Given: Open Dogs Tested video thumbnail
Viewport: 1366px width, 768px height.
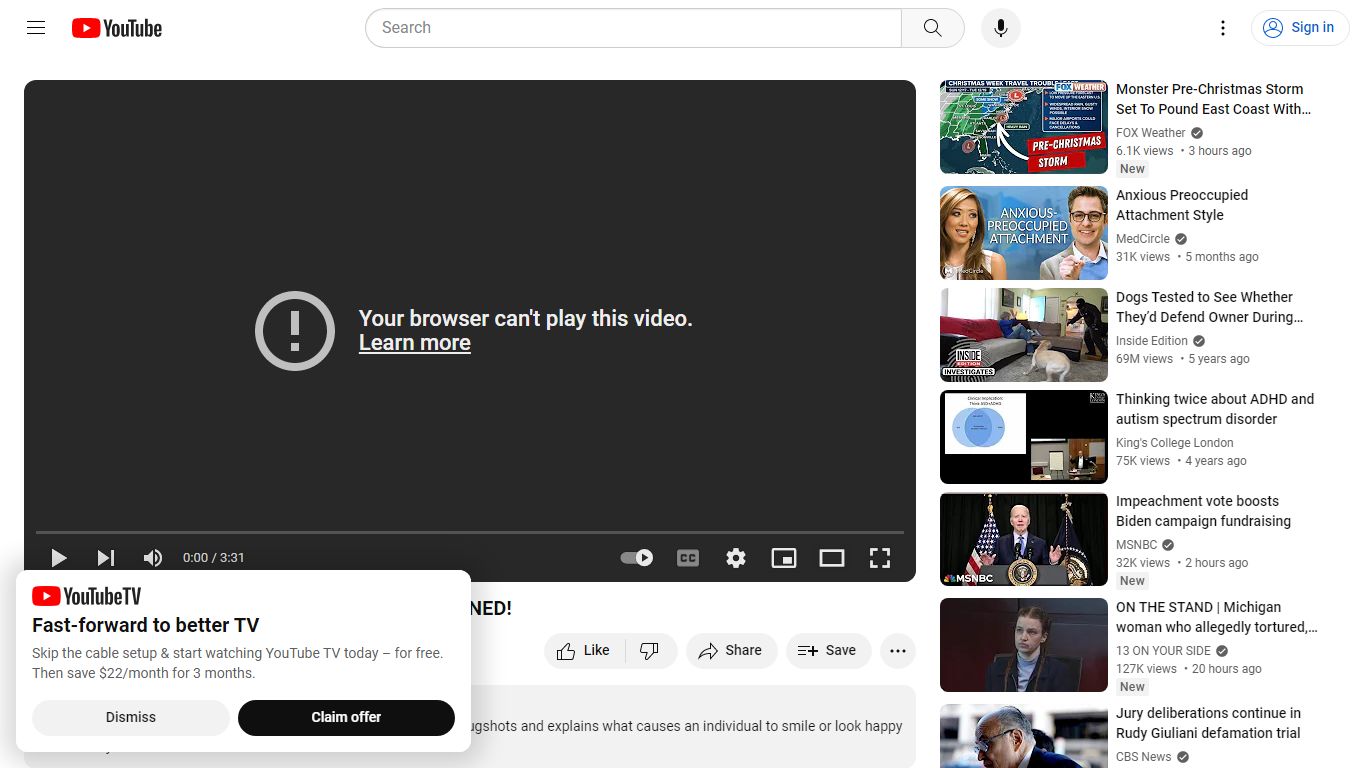Looking at the screenshot, I should point(1024,335).
